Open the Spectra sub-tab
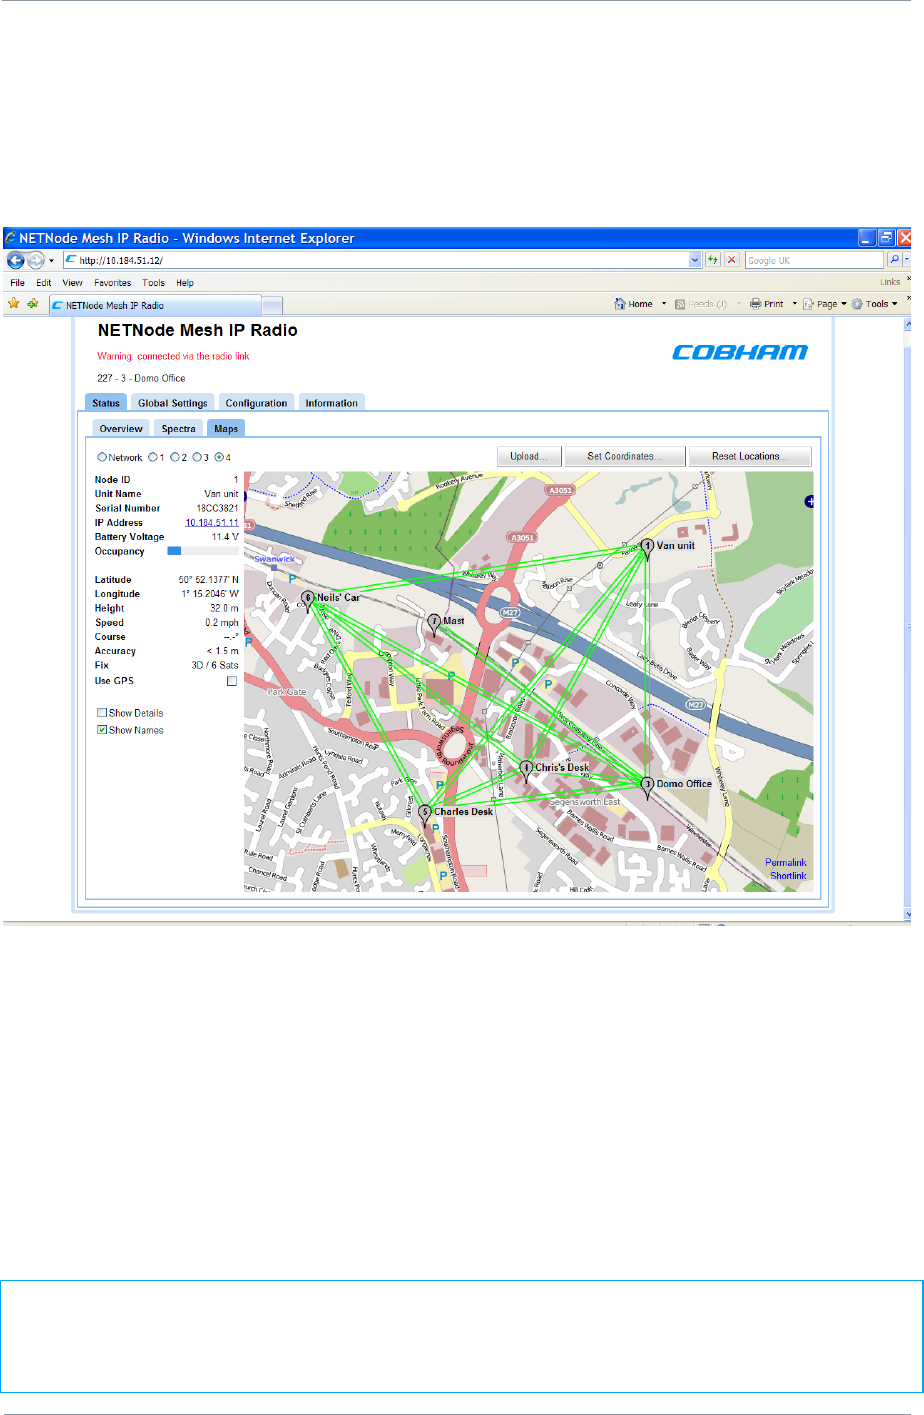This screenshot has width=924, height=1415. point(178,428)
